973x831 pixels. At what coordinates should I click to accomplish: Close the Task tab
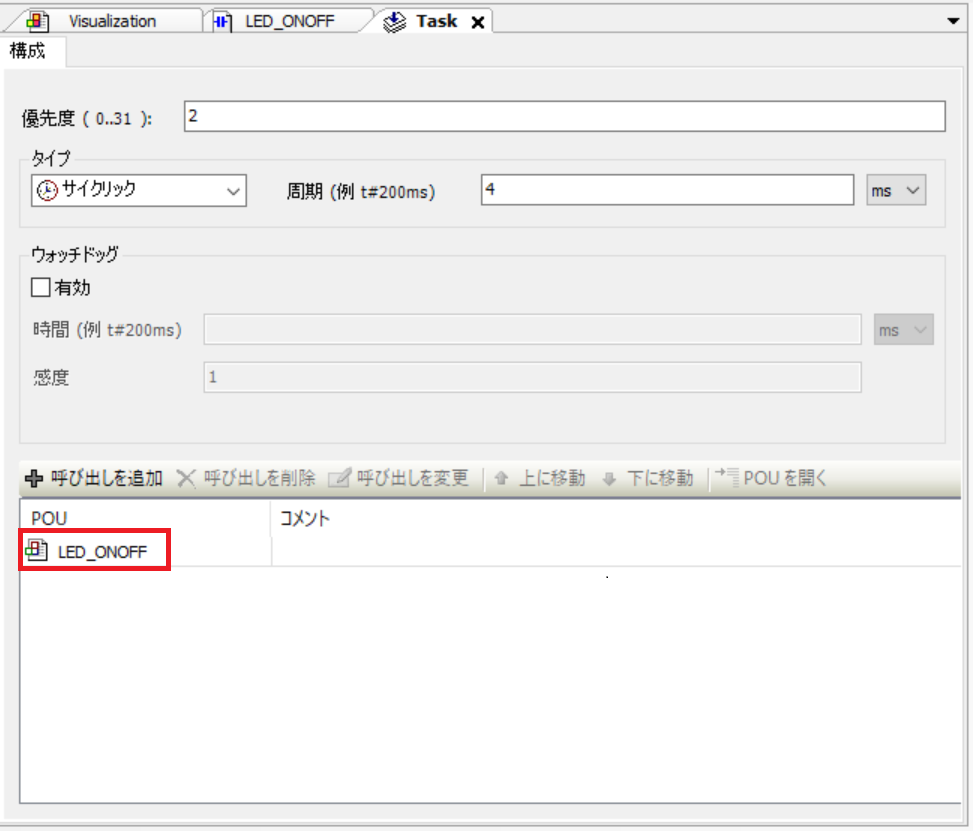(477, 22)
